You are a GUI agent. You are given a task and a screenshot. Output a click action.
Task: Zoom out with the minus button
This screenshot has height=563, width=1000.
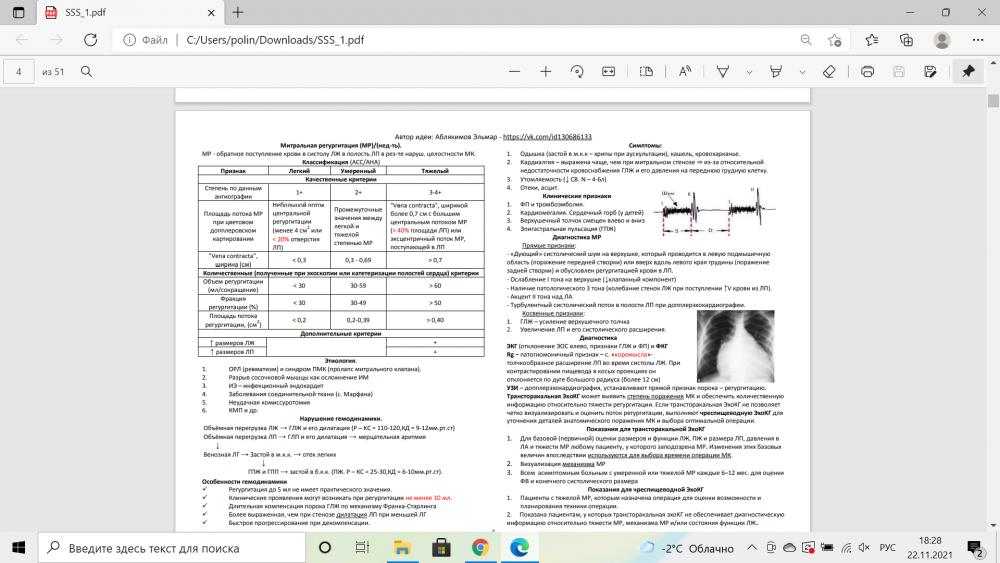tap(514, 72)
